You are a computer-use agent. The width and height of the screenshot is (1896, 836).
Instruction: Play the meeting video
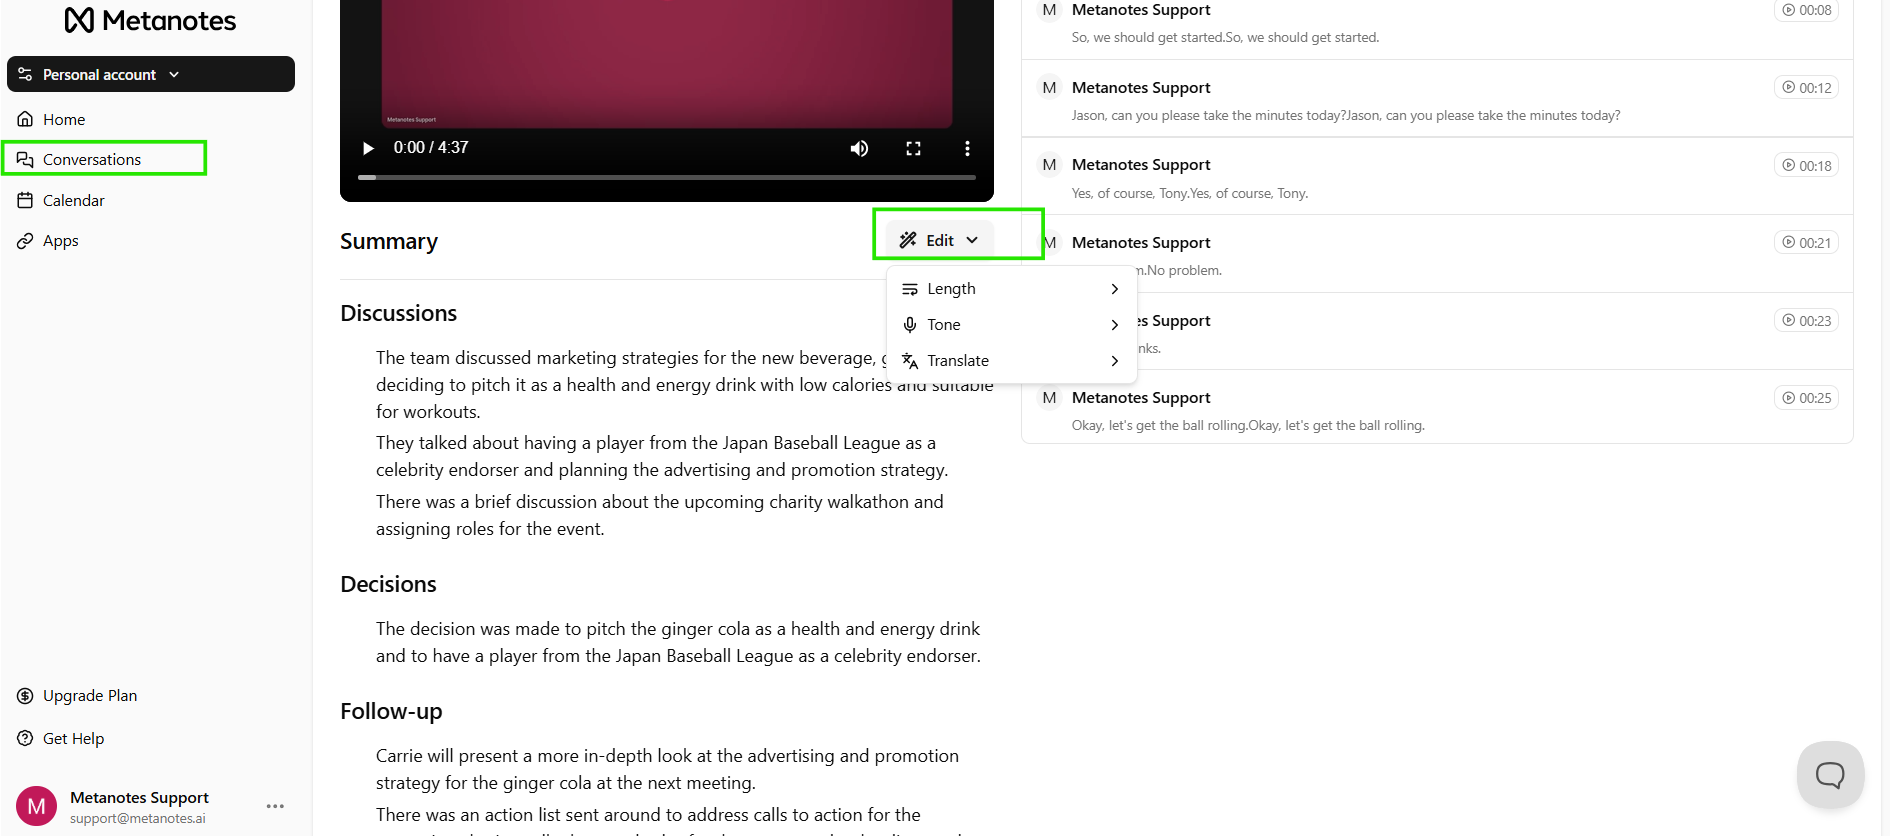368,148
